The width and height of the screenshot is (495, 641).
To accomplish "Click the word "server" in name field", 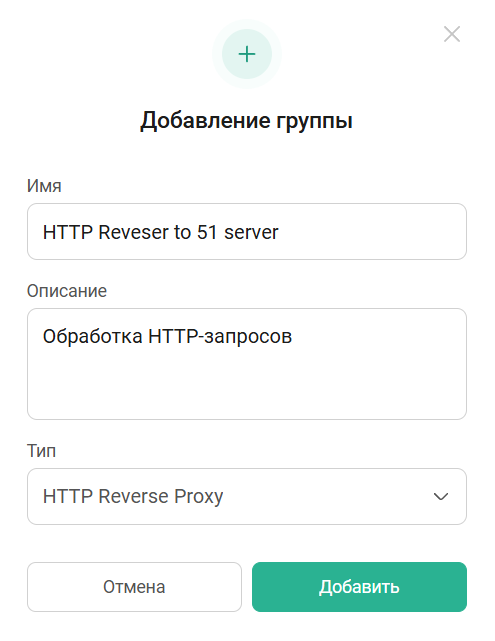I will (251, 233).
